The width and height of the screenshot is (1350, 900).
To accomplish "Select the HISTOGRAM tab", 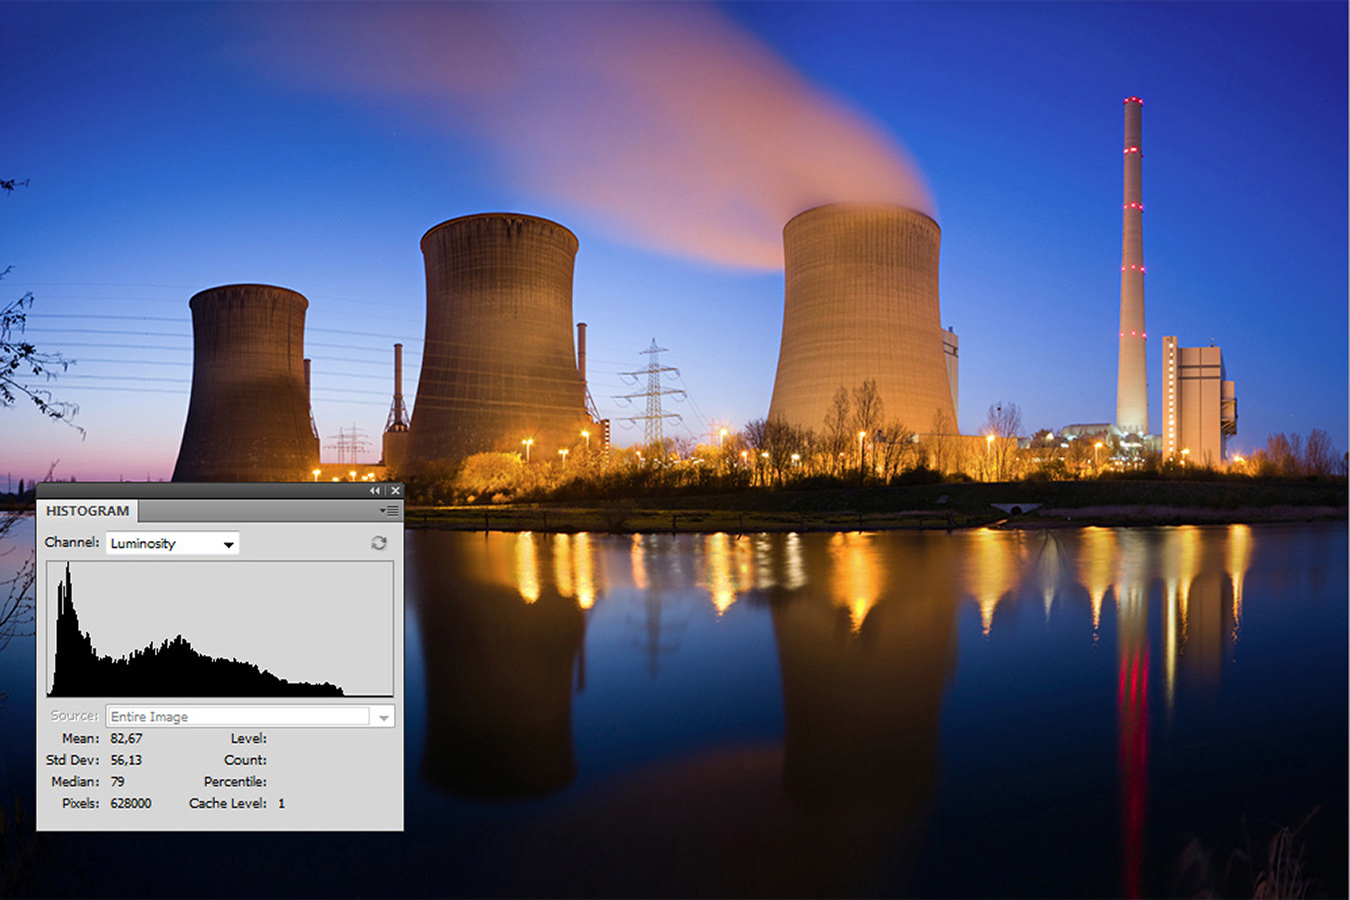I will [87, 511].
